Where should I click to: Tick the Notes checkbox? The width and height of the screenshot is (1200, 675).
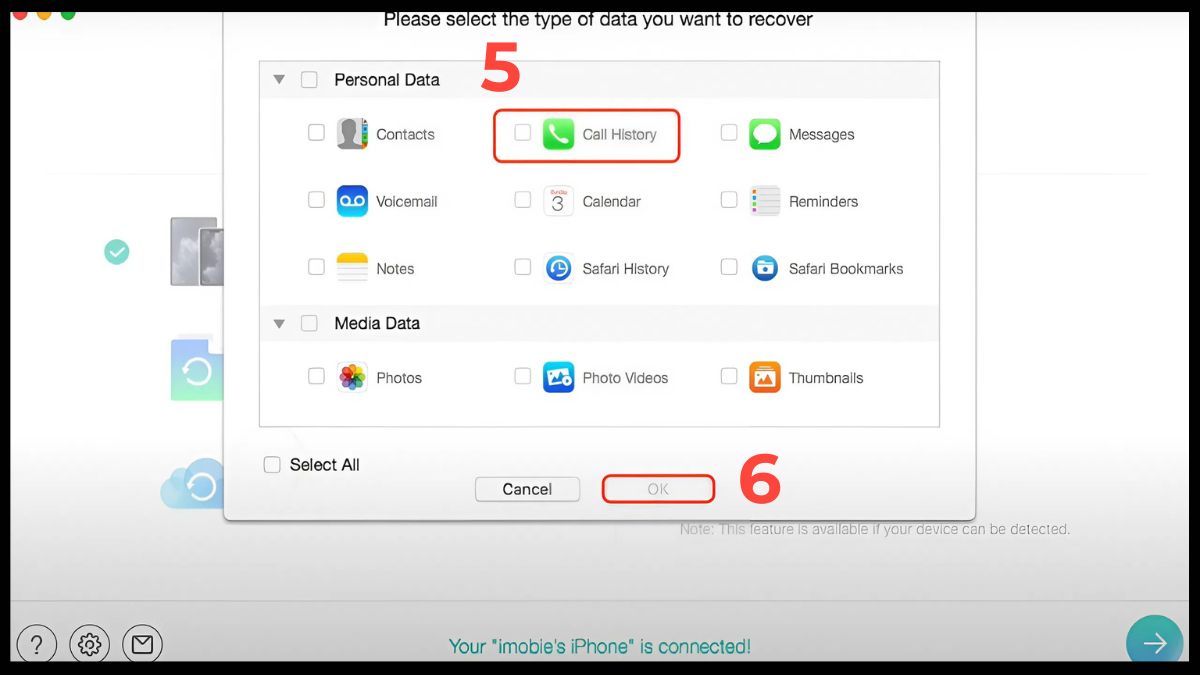pyautogui.click(x=316, y=267)
